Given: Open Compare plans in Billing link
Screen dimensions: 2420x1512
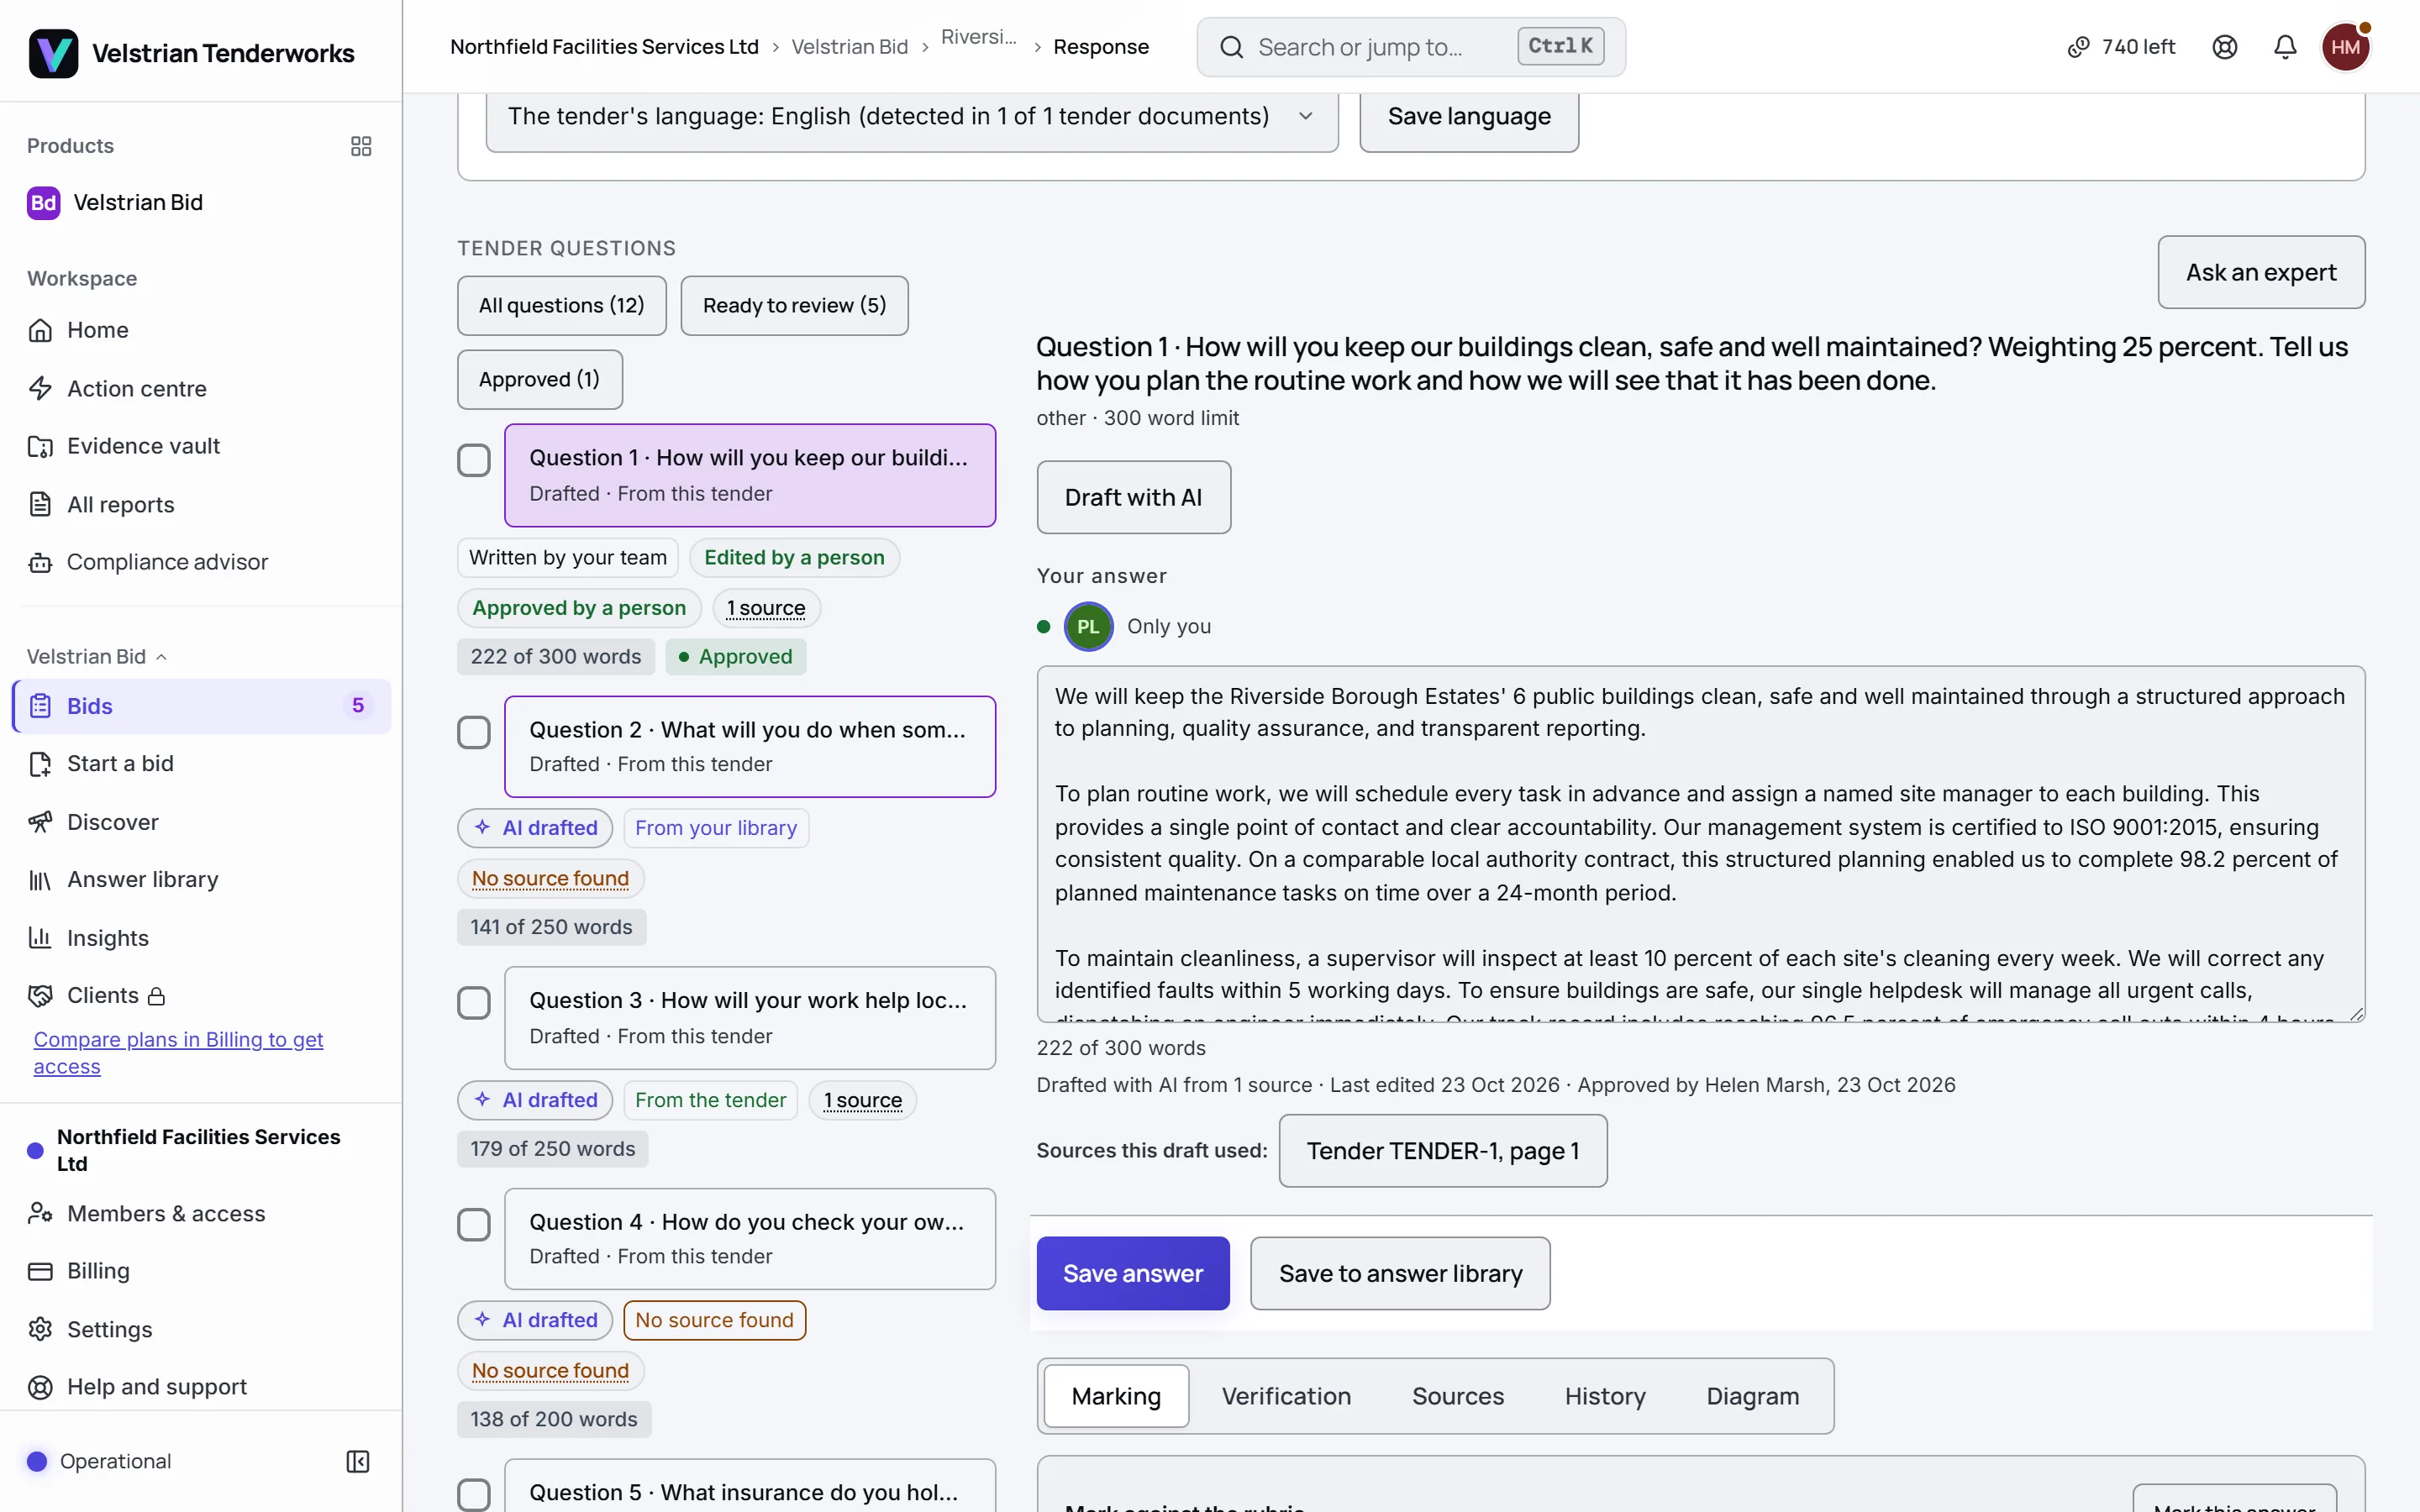Looking at the screenshot, I should point(178,1053).
